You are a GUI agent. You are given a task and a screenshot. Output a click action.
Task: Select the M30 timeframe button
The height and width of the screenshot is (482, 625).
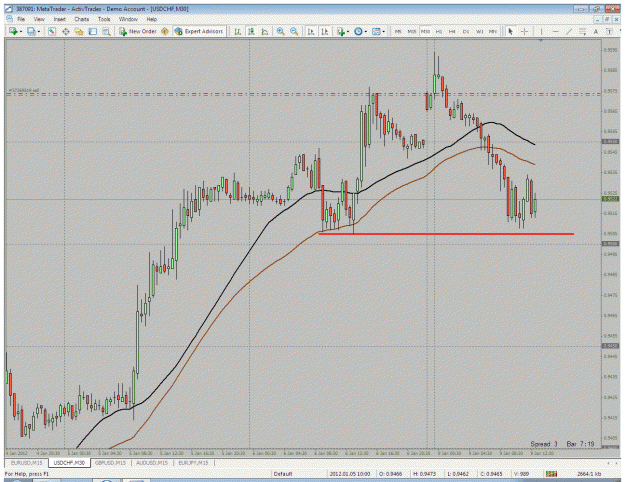click(x=425, y=31)
